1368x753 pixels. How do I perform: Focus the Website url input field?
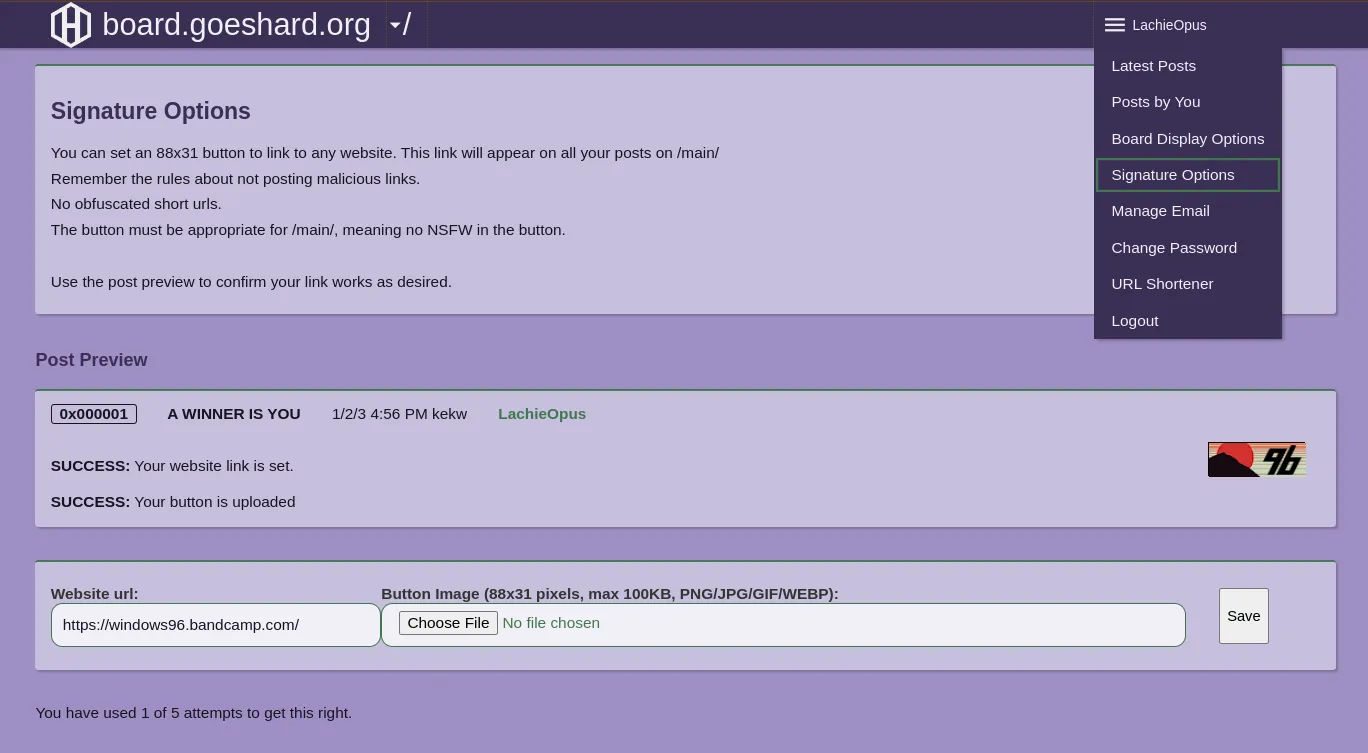pyautogui.click(x=215, y=625)
